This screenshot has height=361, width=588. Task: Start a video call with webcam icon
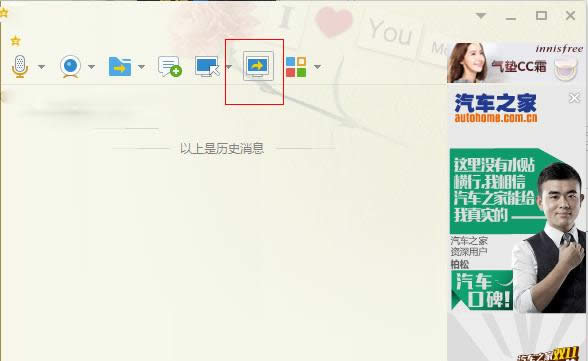point(70,66)
